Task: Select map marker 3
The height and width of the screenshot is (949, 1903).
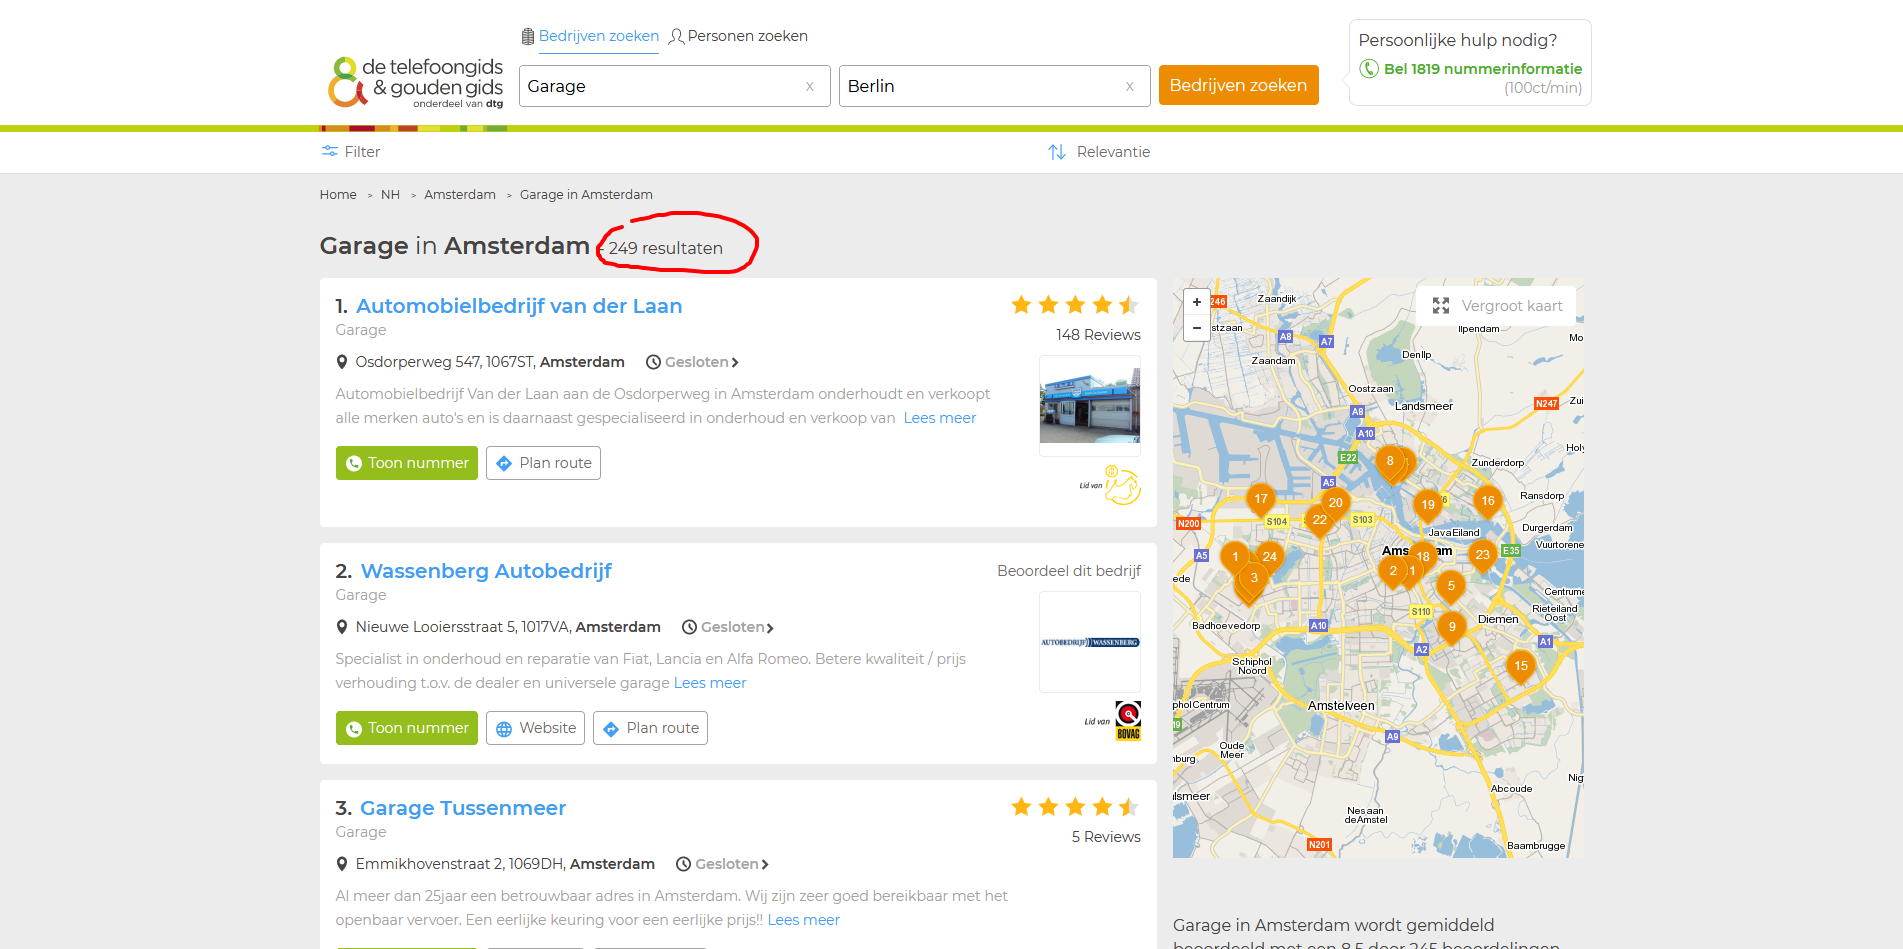Action: [1254, 580]
